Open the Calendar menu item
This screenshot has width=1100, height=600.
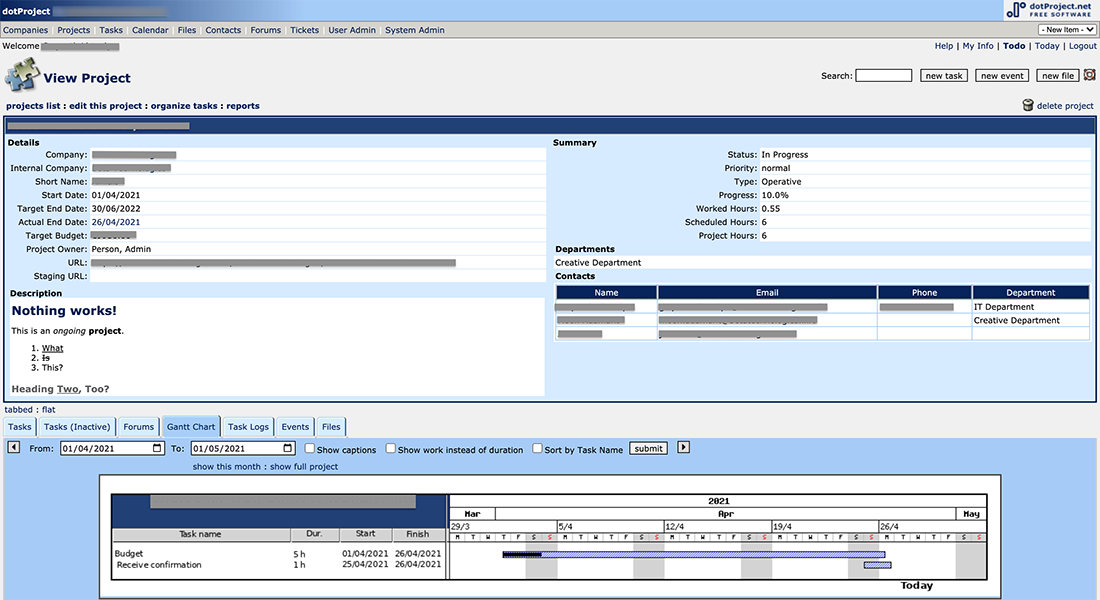pyautogui.click(x=150, y=30)
